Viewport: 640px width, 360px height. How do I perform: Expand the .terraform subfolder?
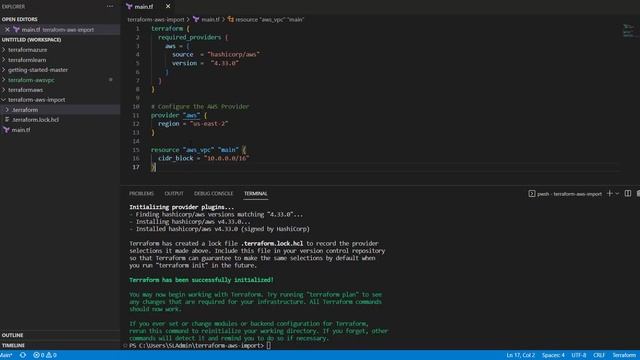[x=24, y=110]
